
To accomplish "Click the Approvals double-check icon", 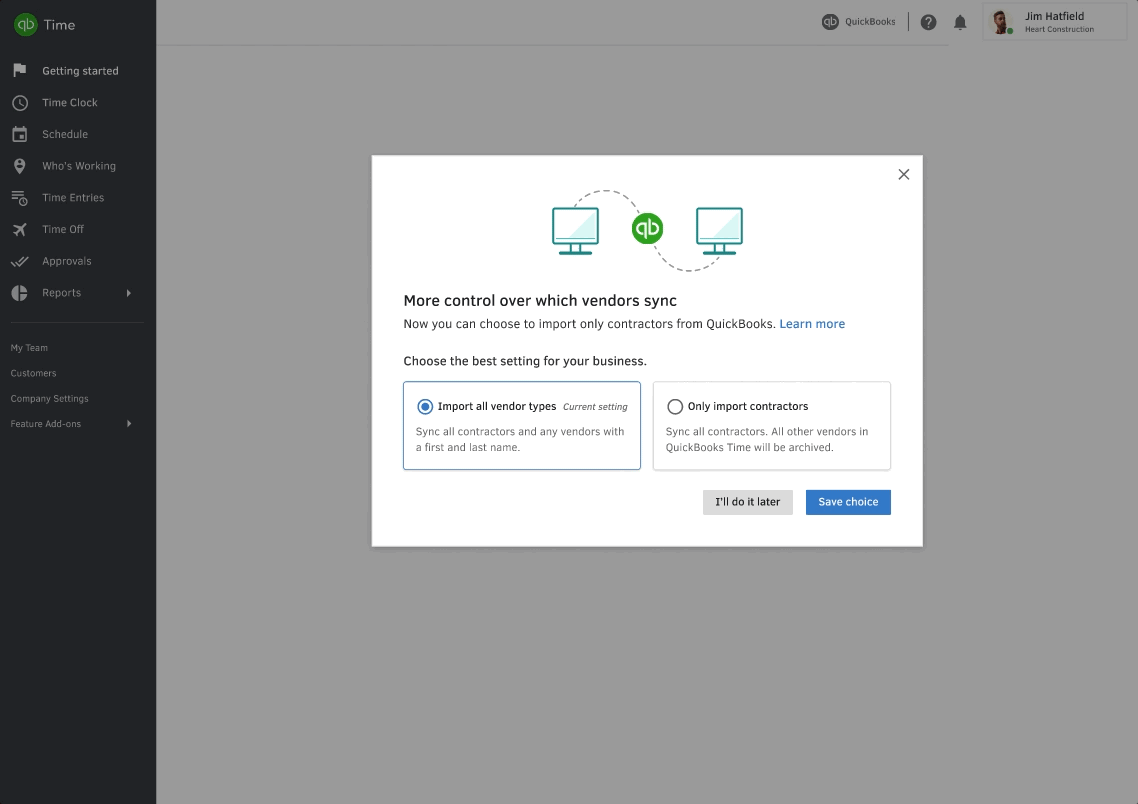I will tap(20, 261).
